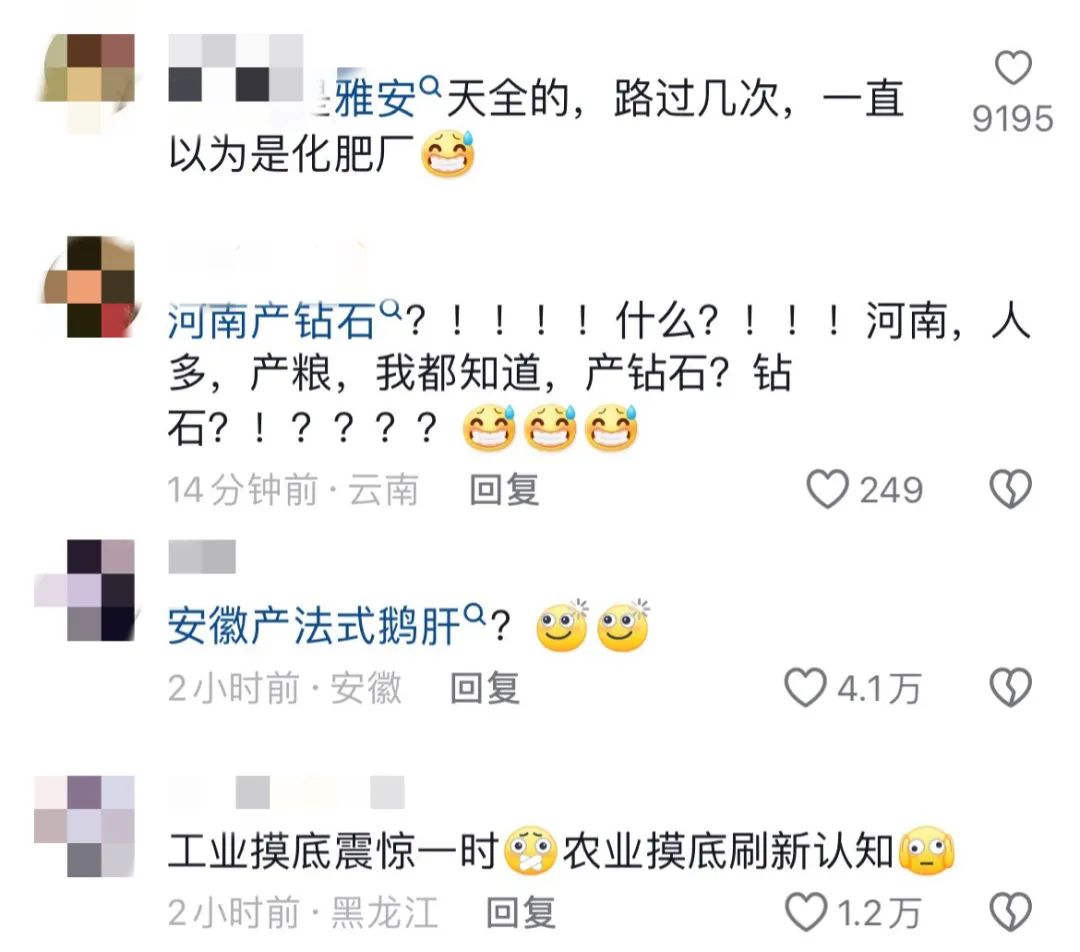Like the 河南产钻石 comment with 249 likes
Screen dimensions: 1080x952
pos(827,489)
